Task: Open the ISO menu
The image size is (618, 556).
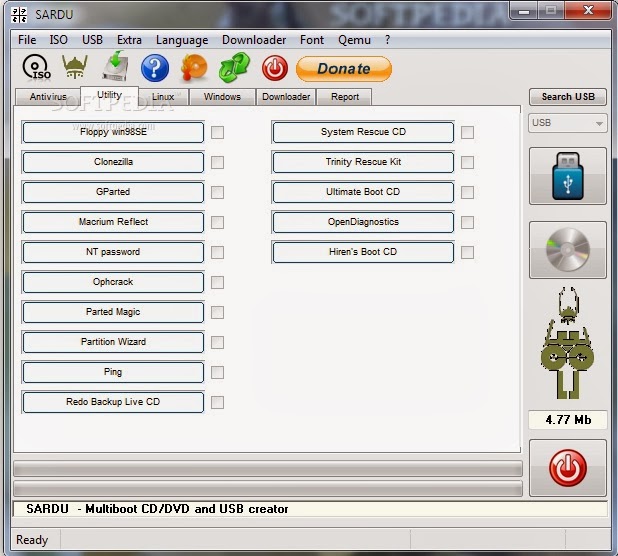Action: click(x=58, y=40)
